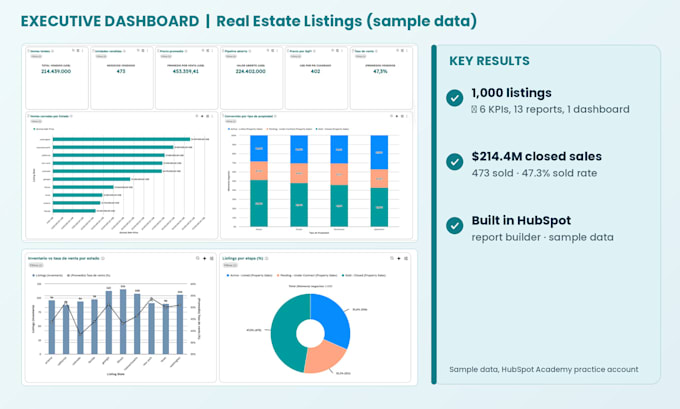
Task: Click the table view icon on the 453.359,41 card
Action: [x=208, y=51]
